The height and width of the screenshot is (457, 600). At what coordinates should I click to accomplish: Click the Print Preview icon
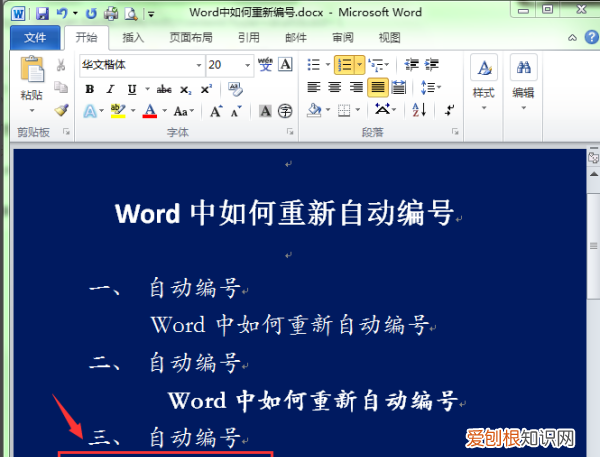click(131, 14)
